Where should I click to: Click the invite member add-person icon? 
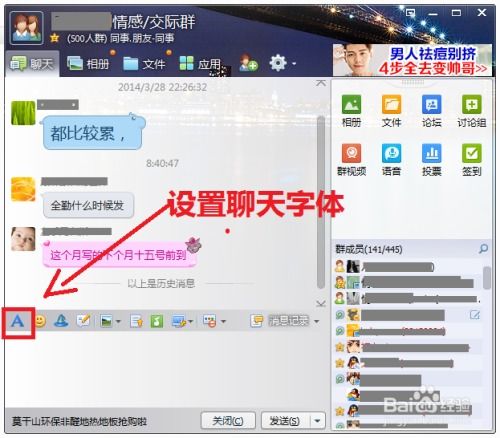coord(248,63)
